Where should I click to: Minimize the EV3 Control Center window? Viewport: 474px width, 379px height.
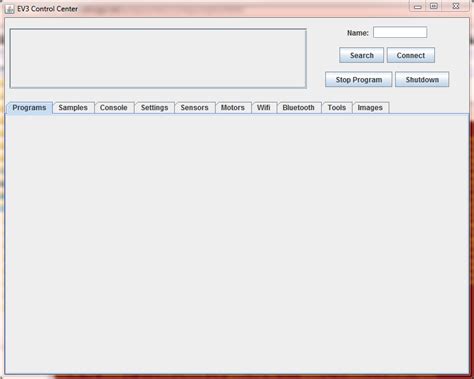click(418, 6)
